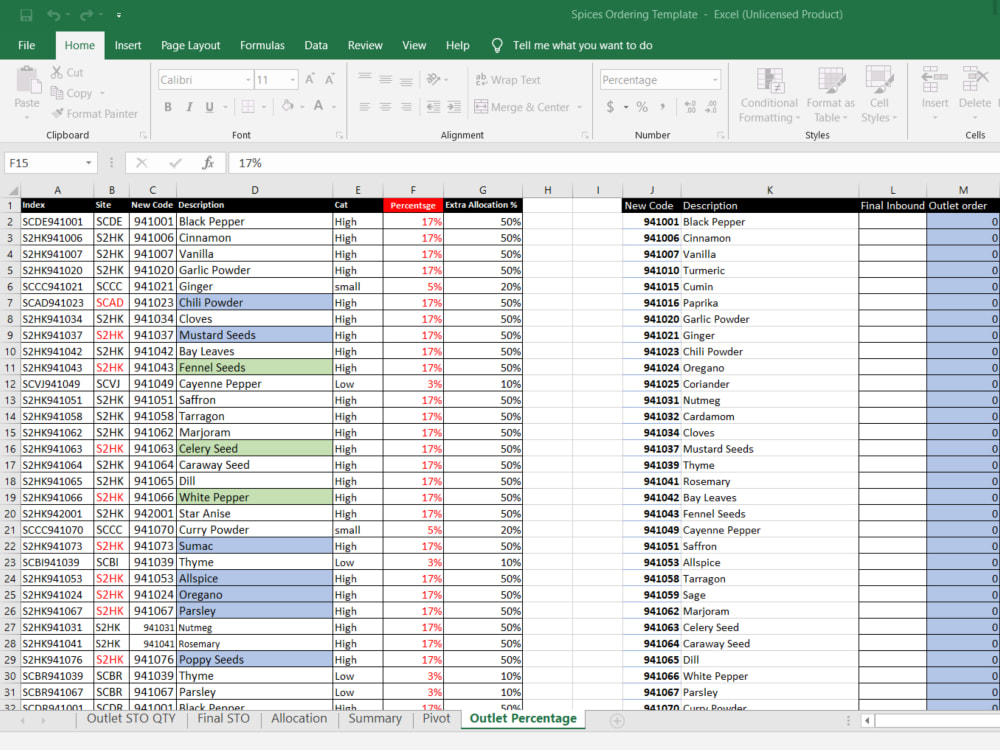
Task: Open the Format Painter tool
Action: tap(95, 113)
